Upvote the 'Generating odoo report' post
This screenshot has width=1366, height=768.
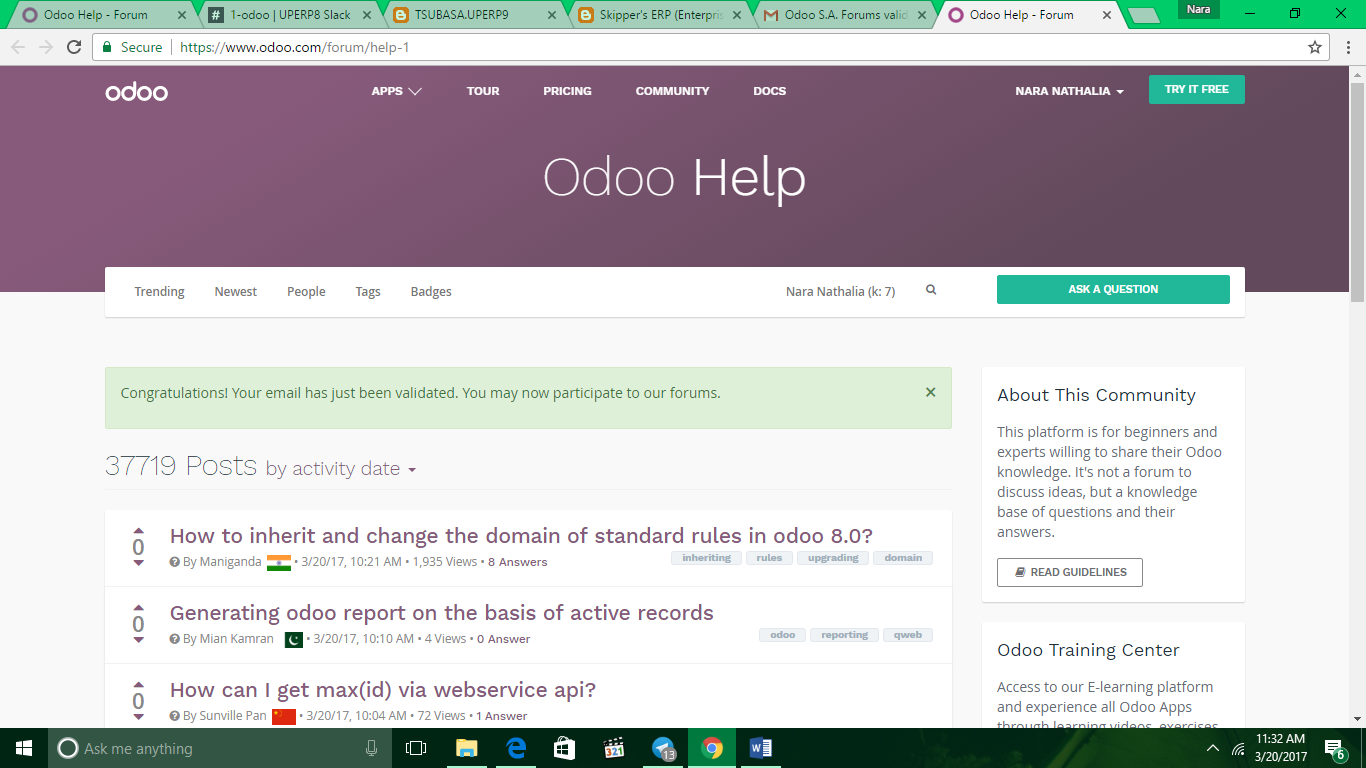(x=139, y=607)
